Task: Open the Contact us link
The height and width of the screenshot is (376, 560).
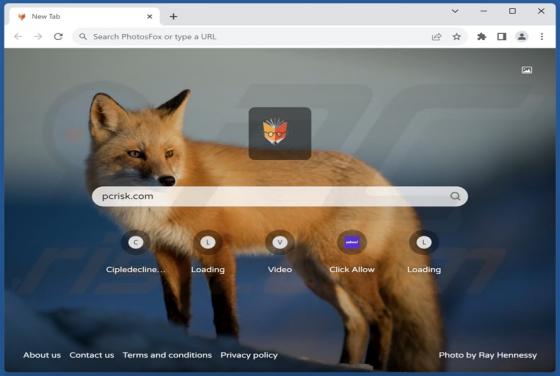Action: point(92,355)
